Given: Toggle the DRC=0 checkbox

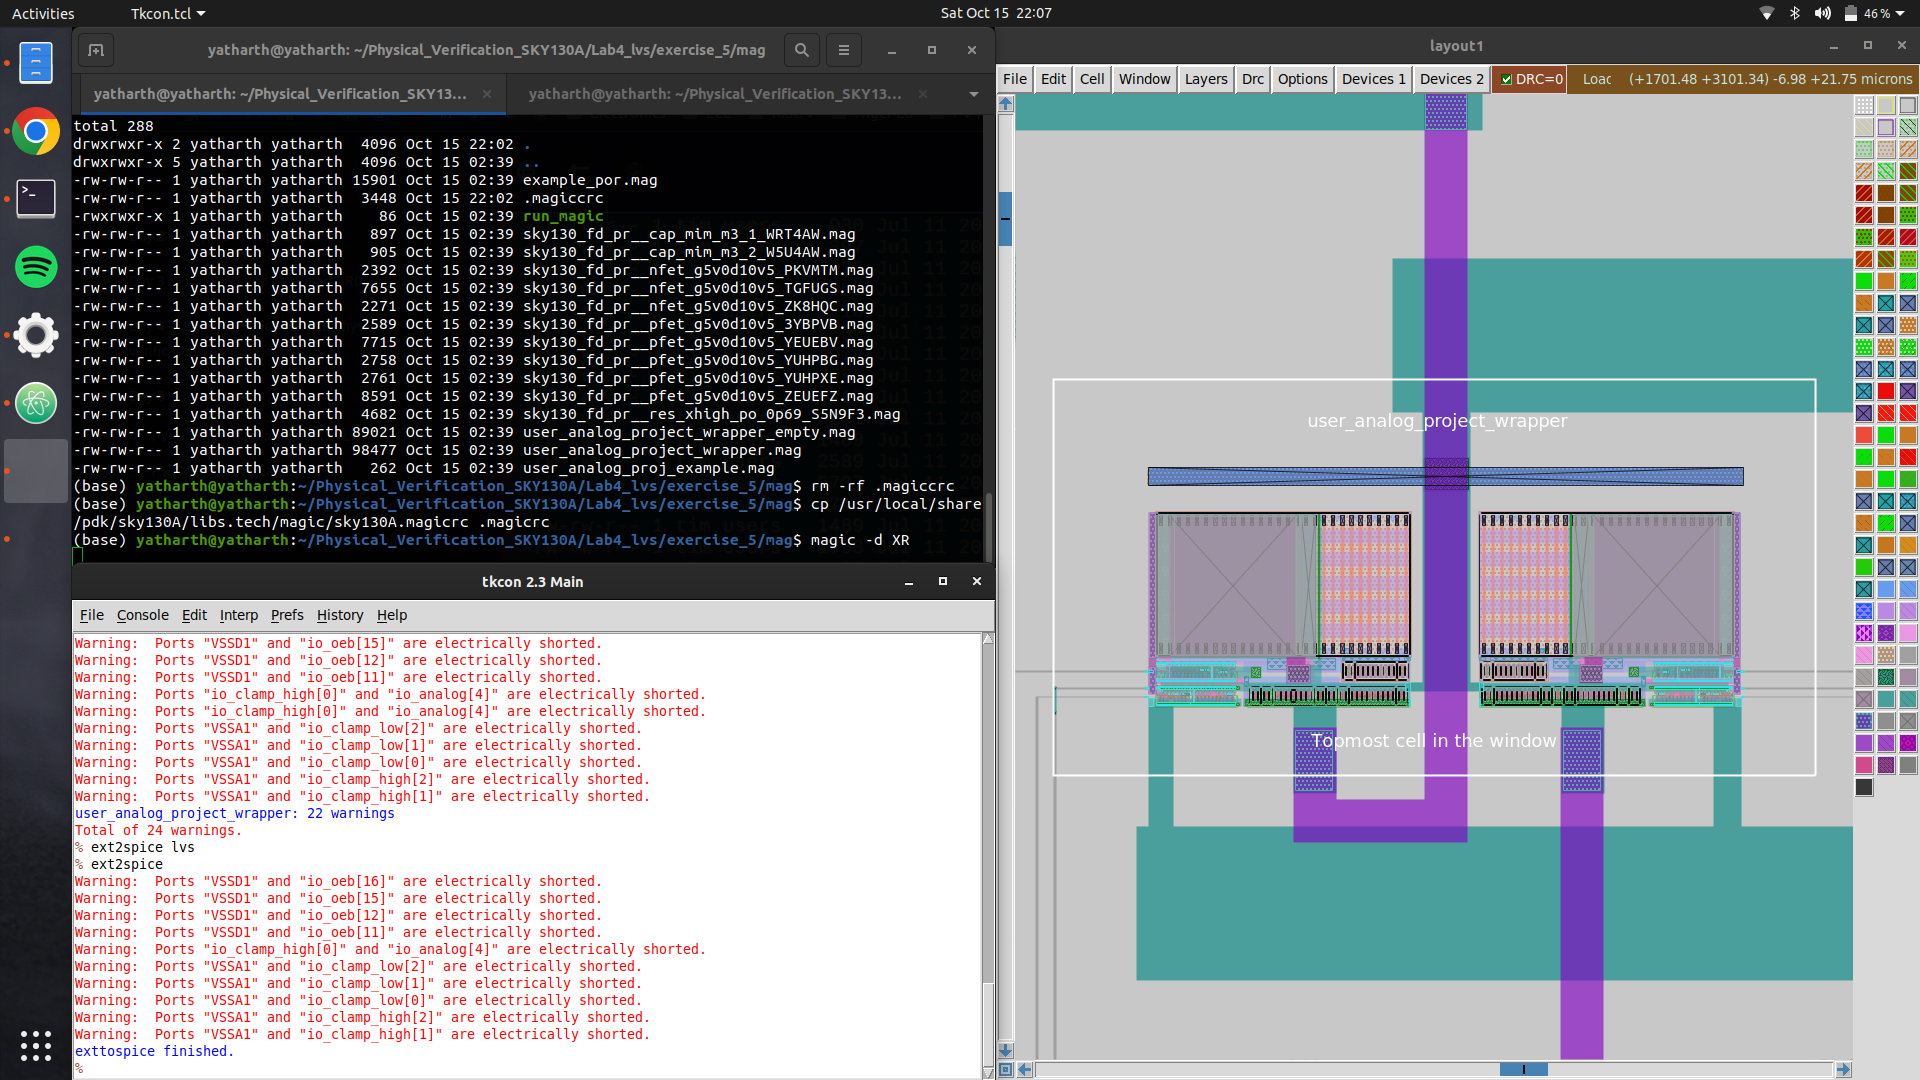Looking at the screenshot, I should coord(1507,79).
